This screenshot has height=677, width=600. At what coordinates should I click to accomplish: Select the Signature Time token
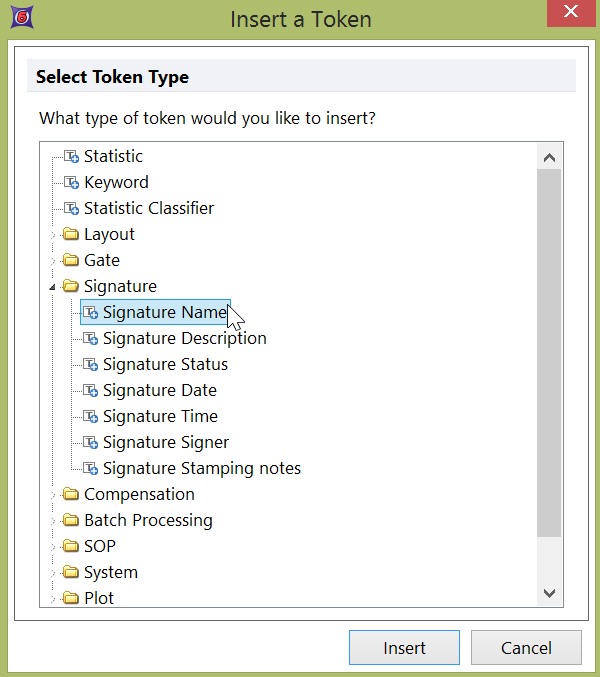pyautogui.click(x=159, y=416)
